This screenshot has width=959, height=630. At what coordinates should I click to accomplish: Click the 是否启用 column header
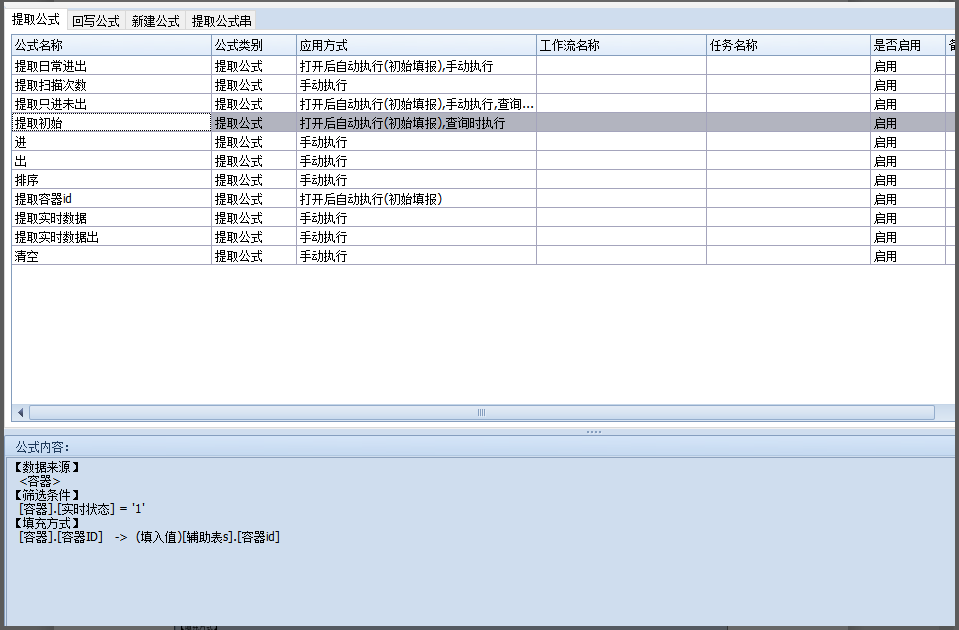(907, 45)
